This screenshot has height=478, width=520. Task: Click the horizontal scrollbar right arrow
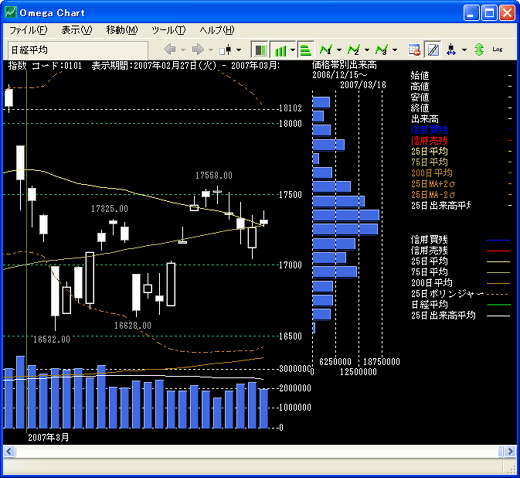(510, 452)
